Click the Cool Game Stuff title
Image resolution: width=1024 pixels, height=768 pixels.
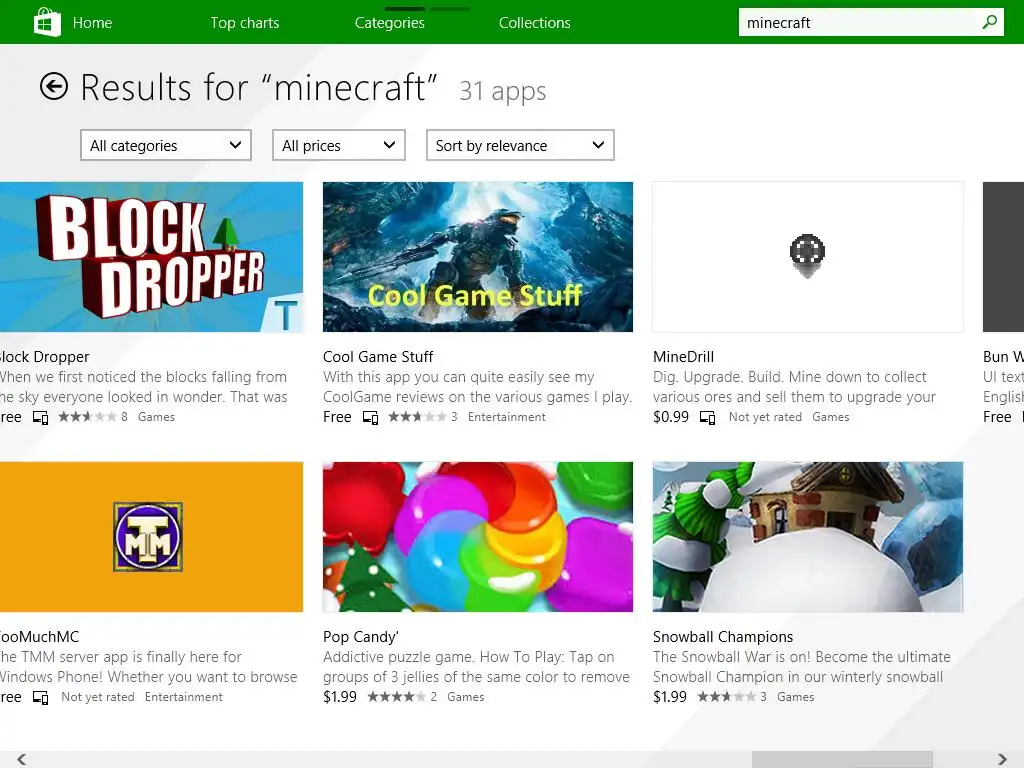coord(378,357)
